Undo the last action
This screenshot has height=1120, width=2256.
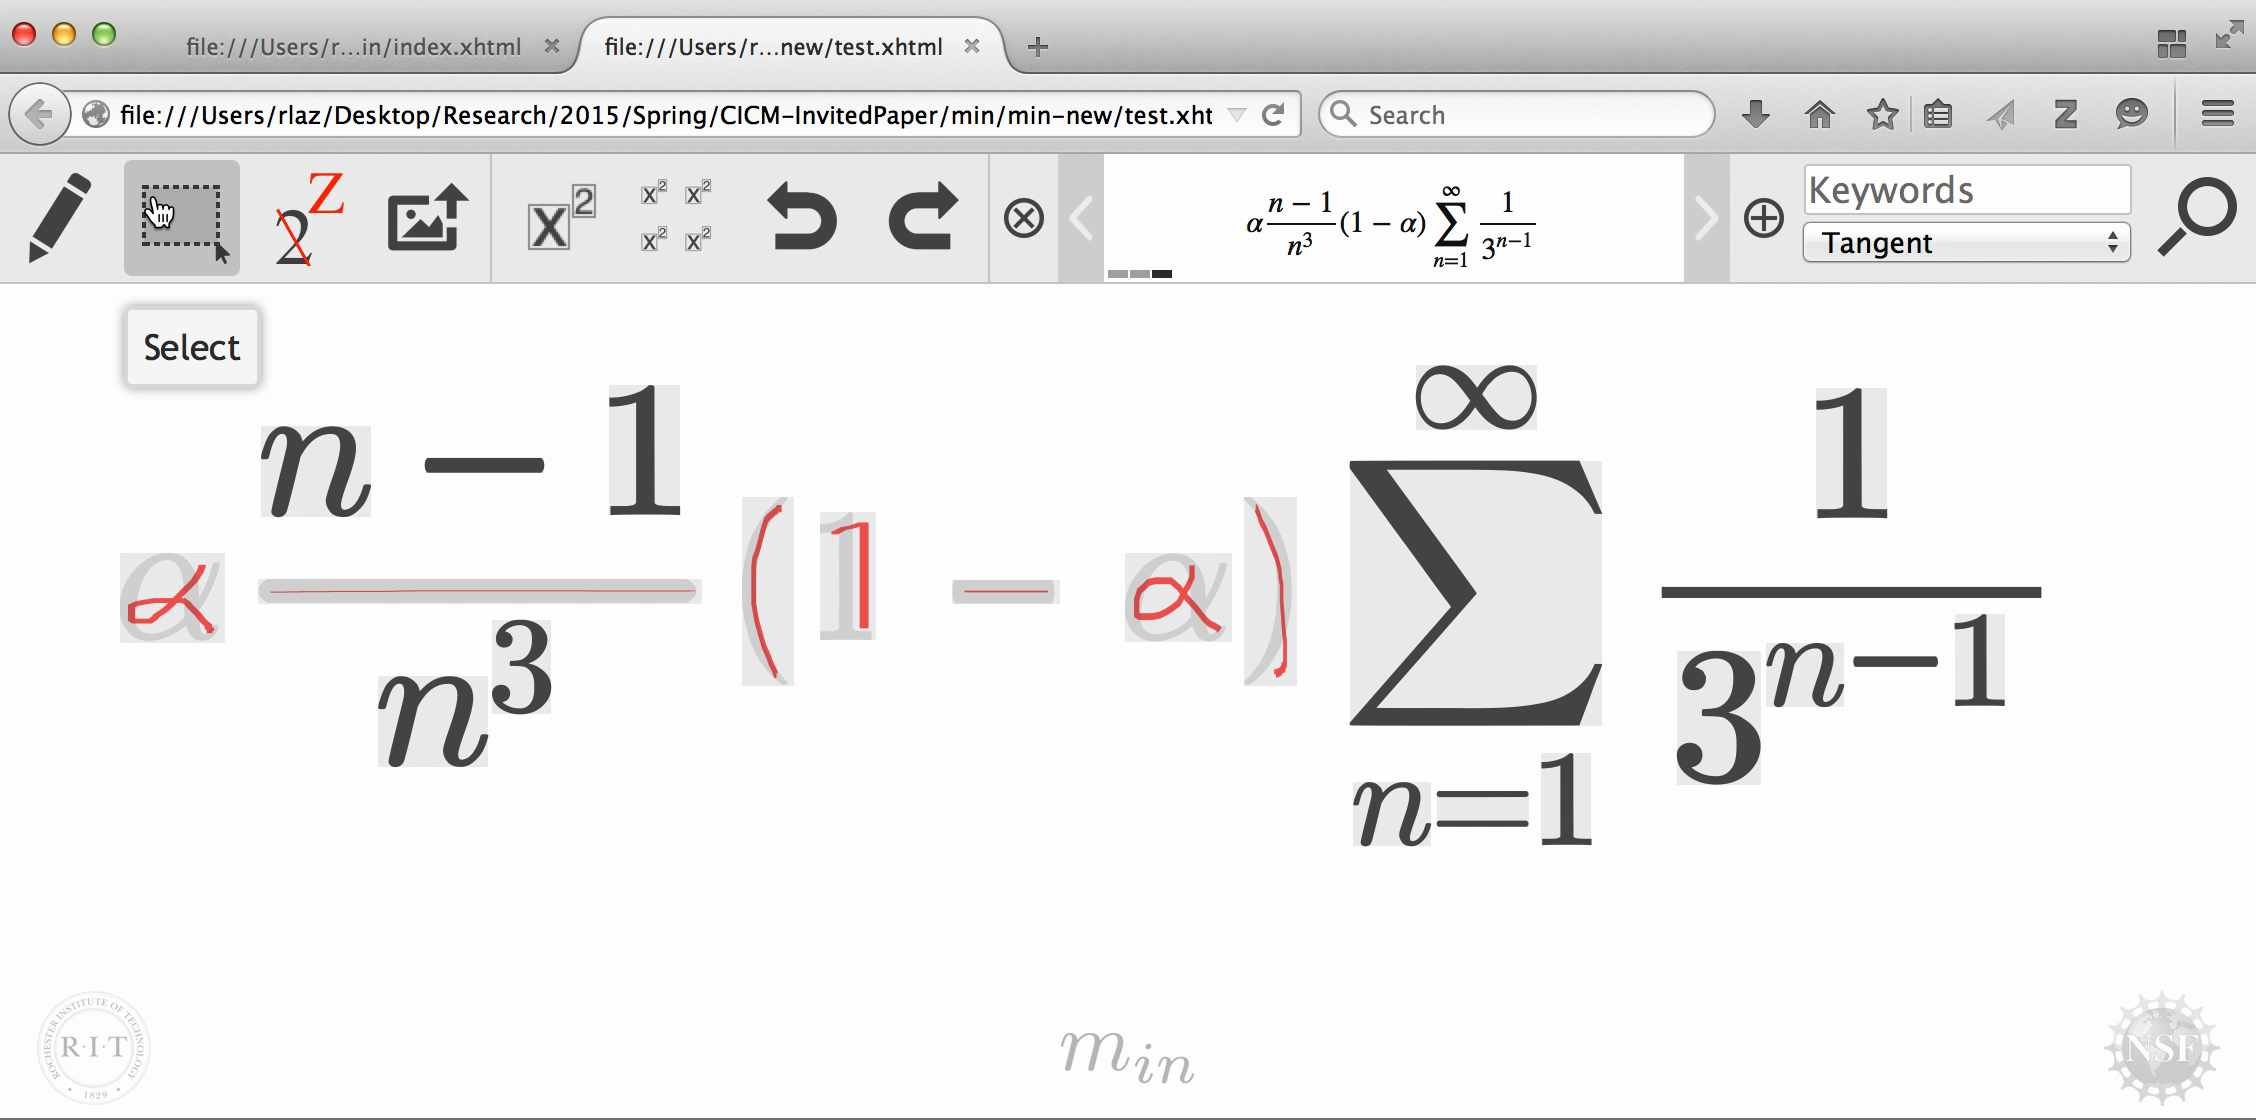click(x=801, y=218)
